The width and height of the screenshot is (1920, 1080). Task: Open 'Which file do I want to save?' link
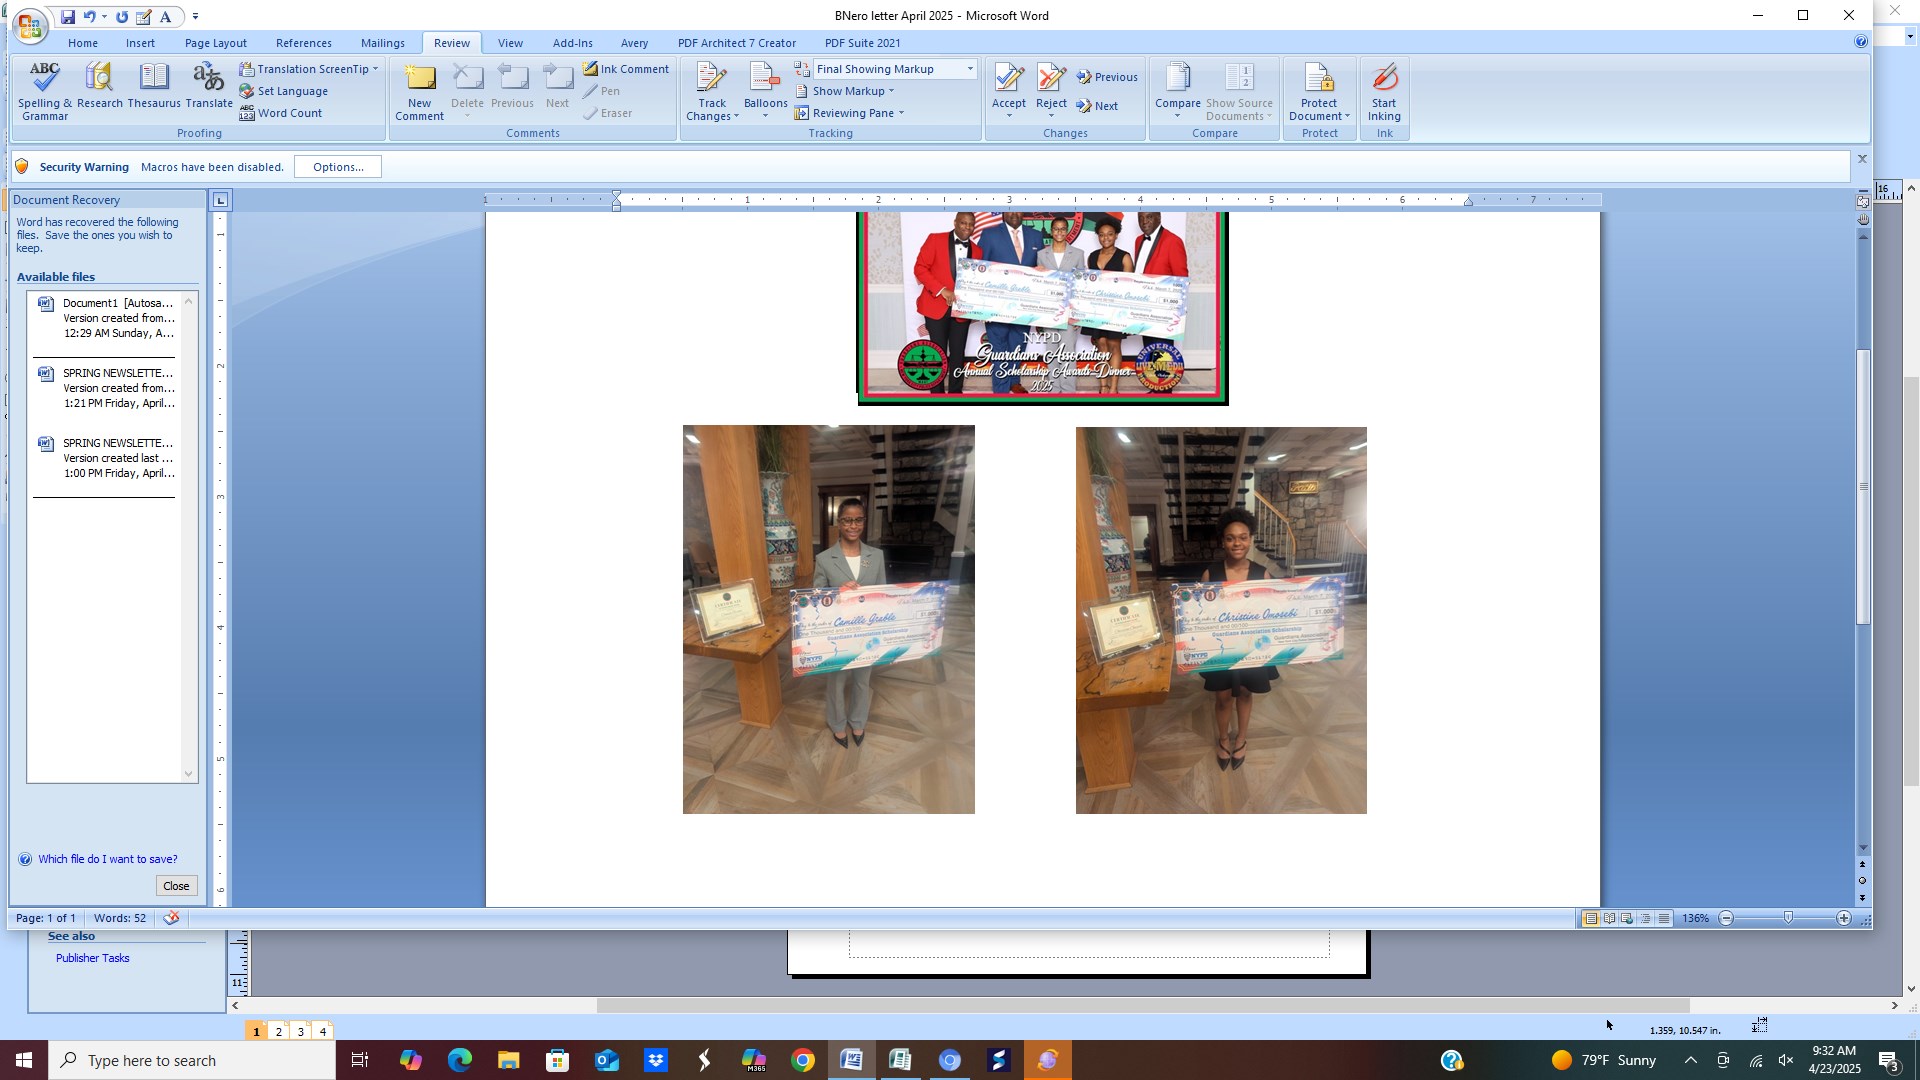107,859
